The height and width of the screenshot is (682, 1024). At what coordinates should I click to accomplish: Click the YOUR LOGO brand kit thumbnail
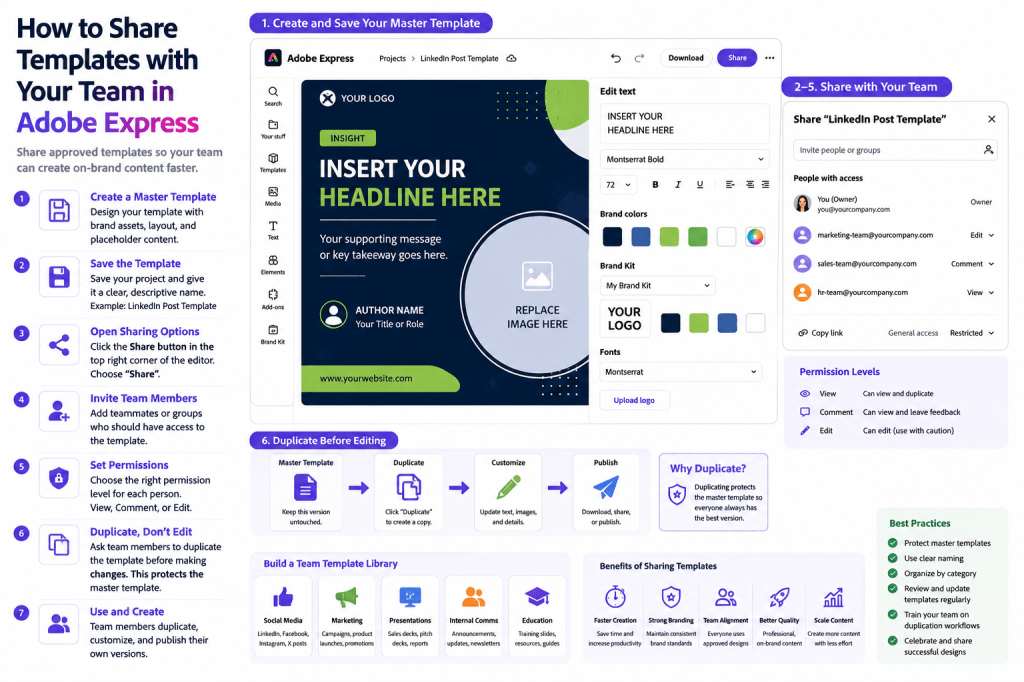click(x=624, y=318)
